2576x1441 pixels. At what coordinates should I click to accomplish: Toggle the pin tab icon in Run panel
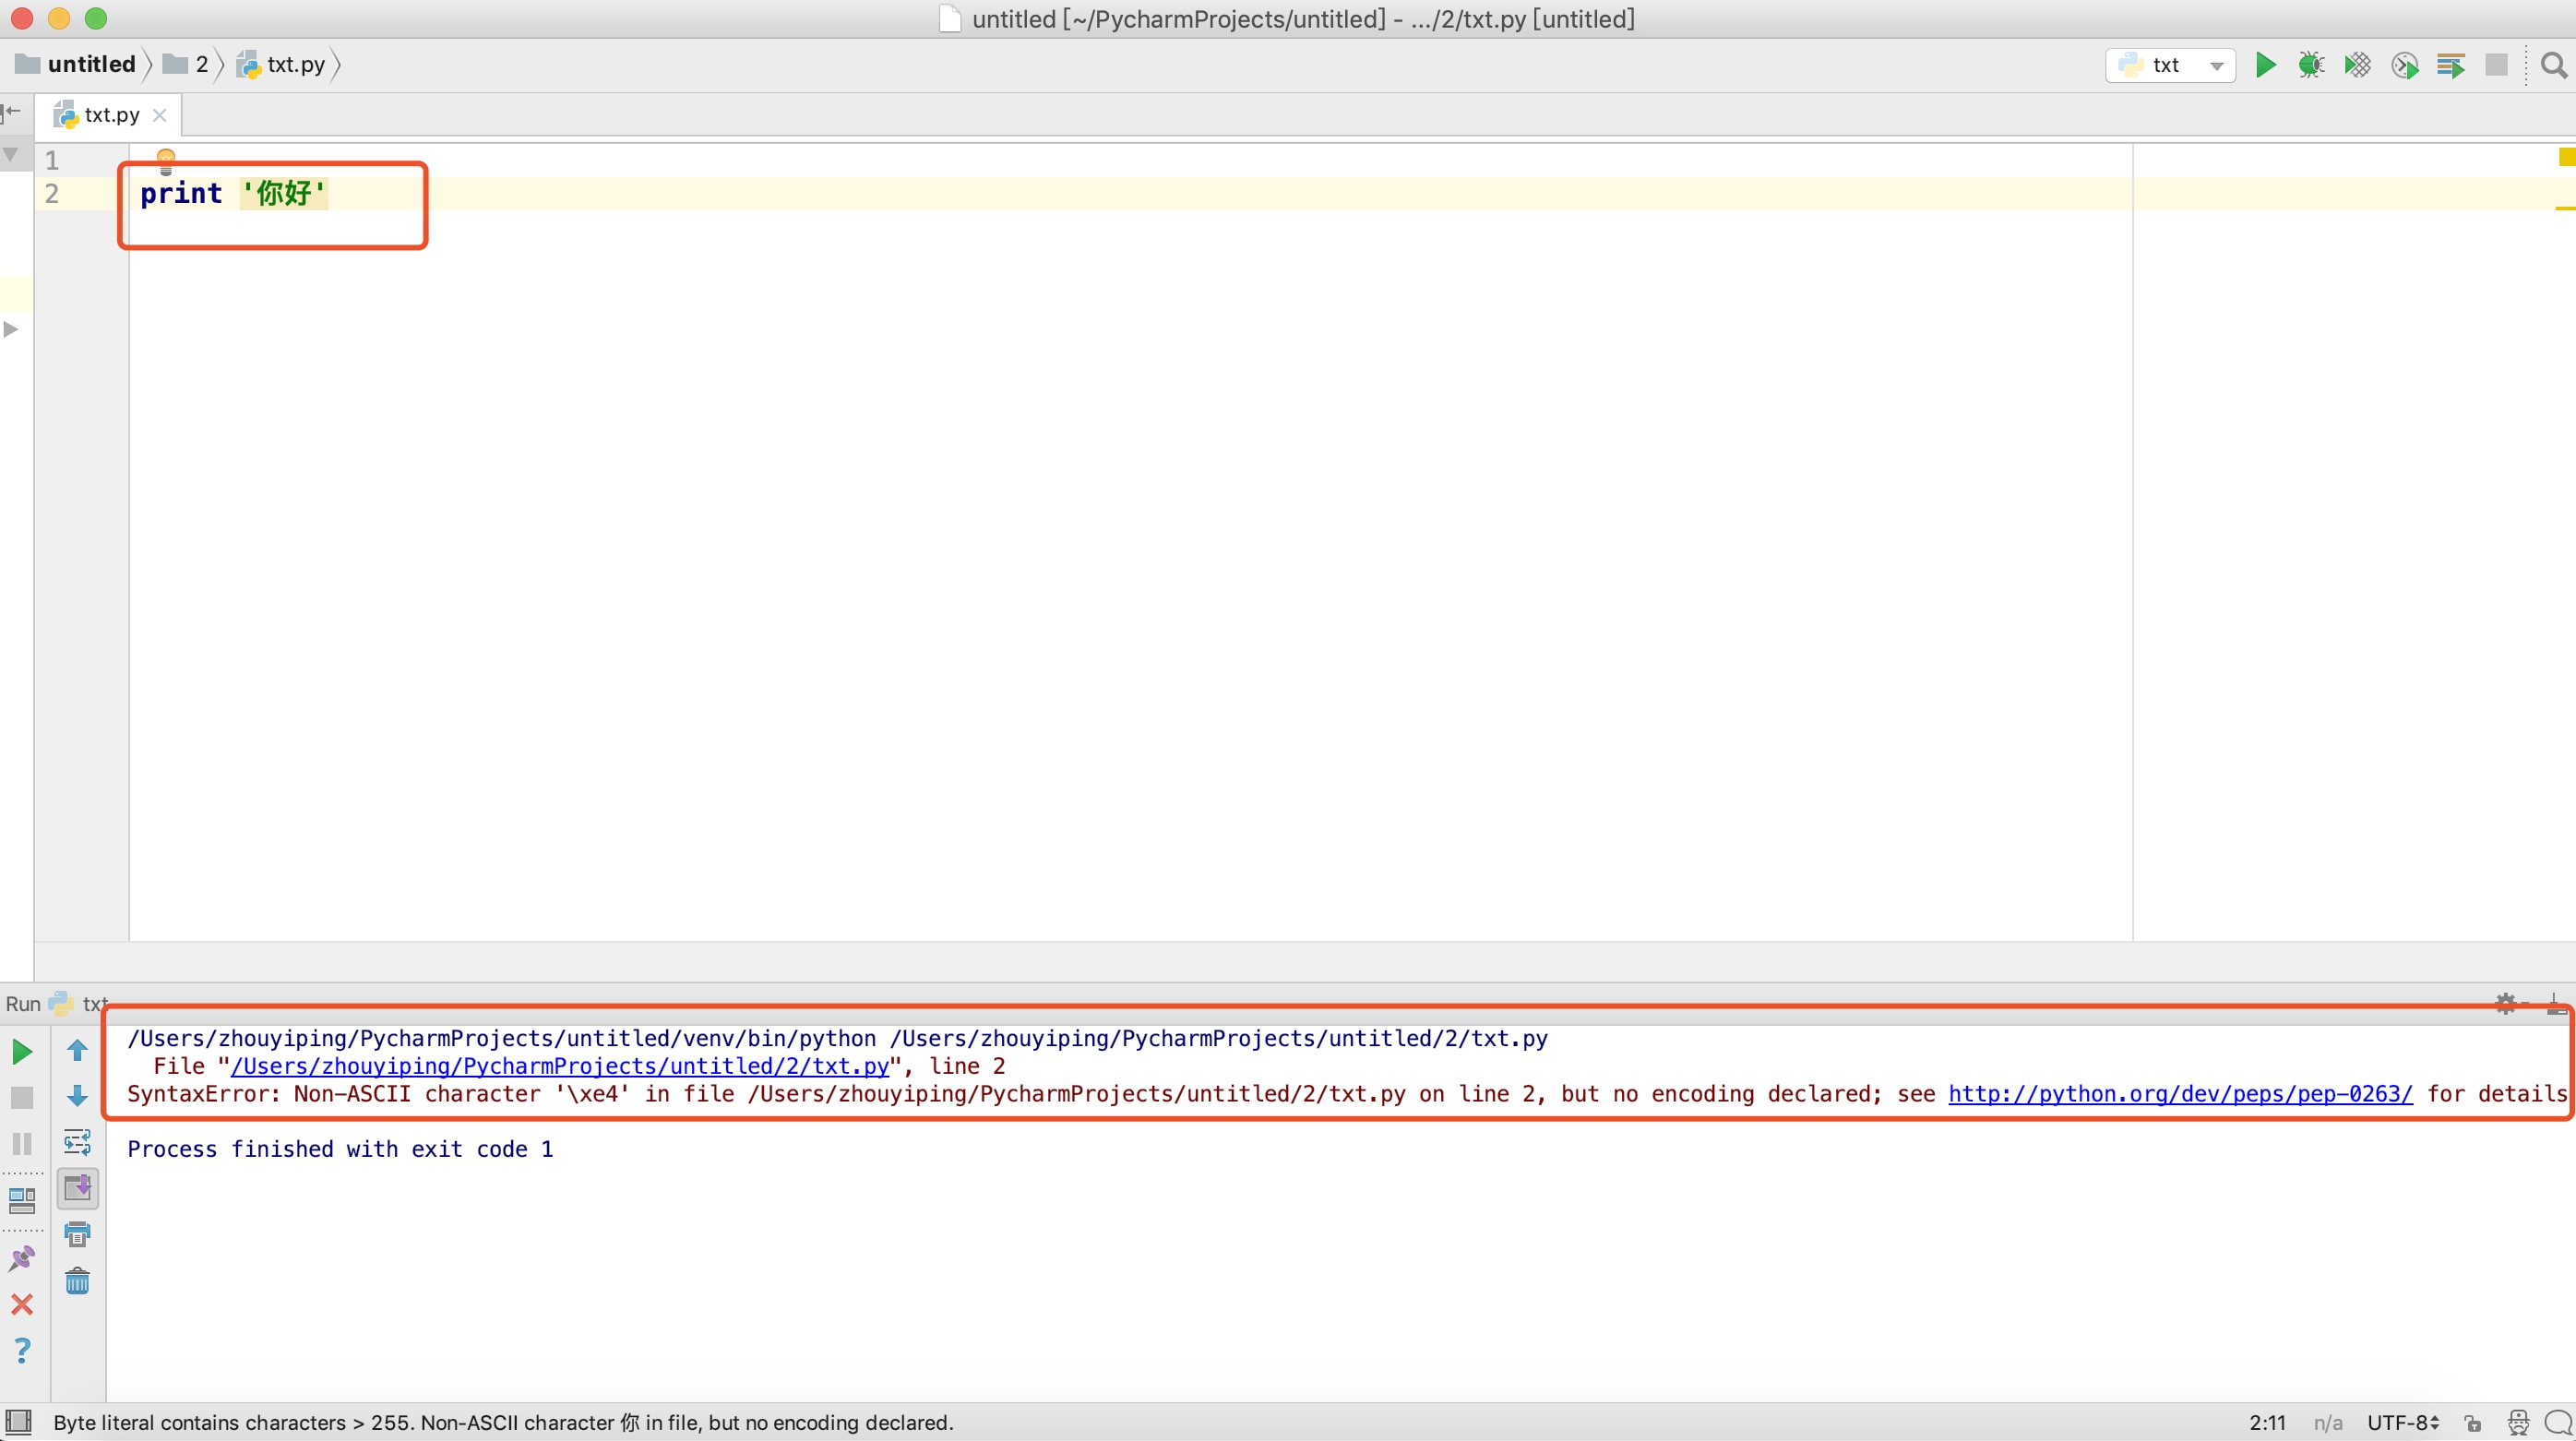point(22,1258)
